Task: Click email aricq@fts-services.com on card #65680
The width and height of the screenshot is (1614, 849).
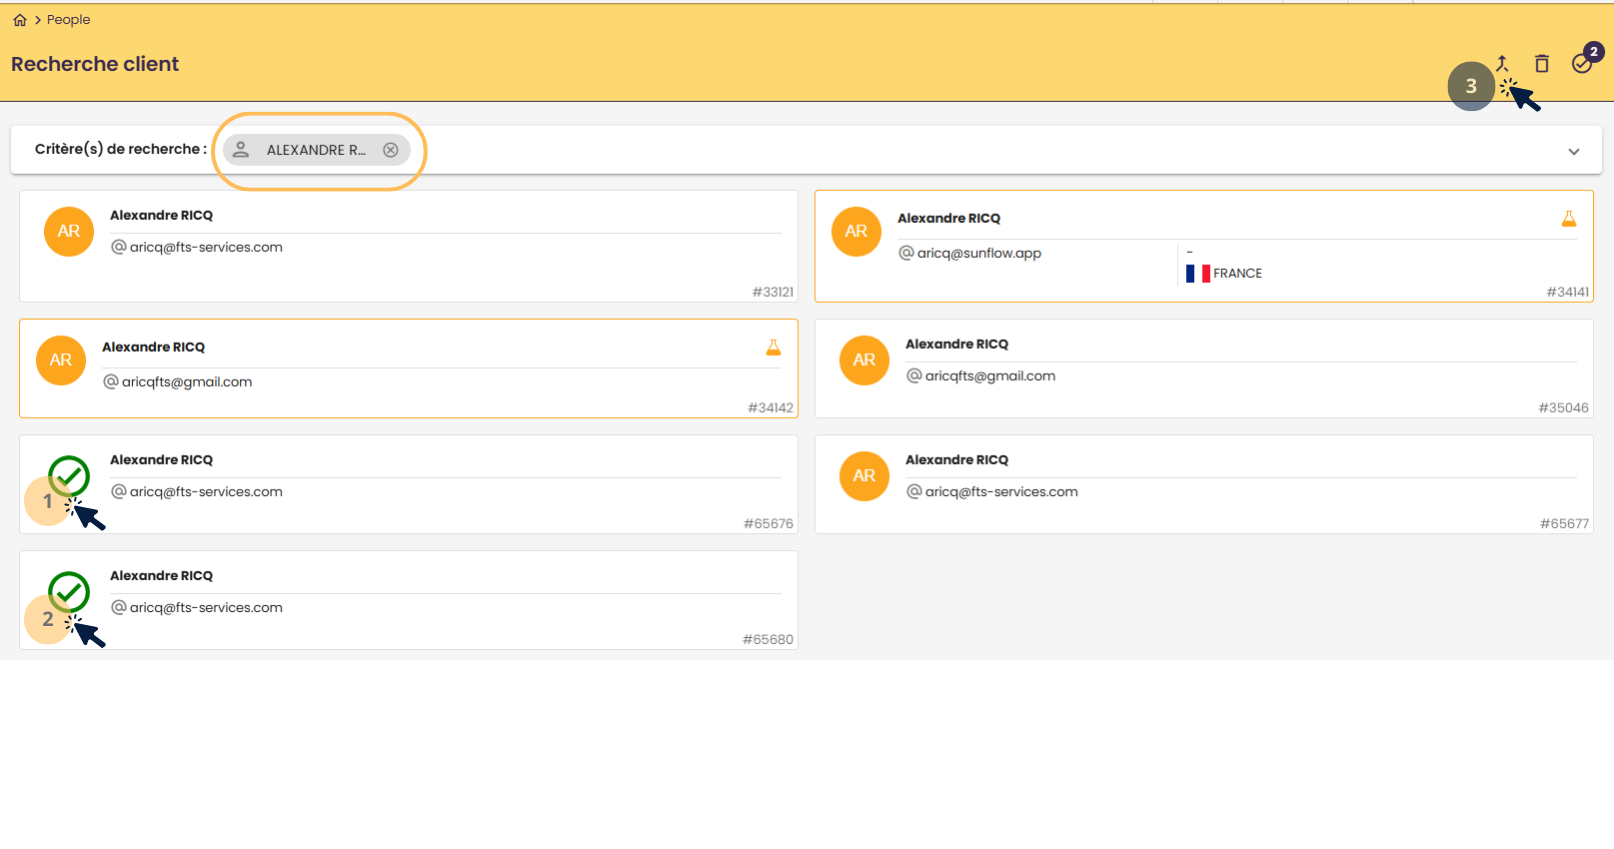Action: tap(206, 608)
